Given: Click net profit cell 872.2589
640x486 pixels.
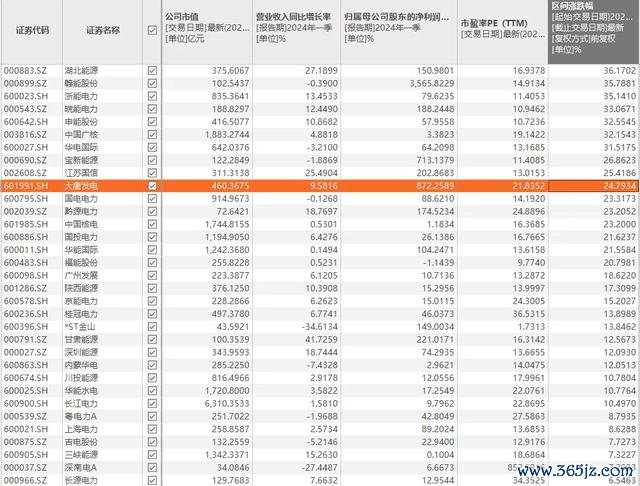Looking at the screenshot, I should click(435, 186).
